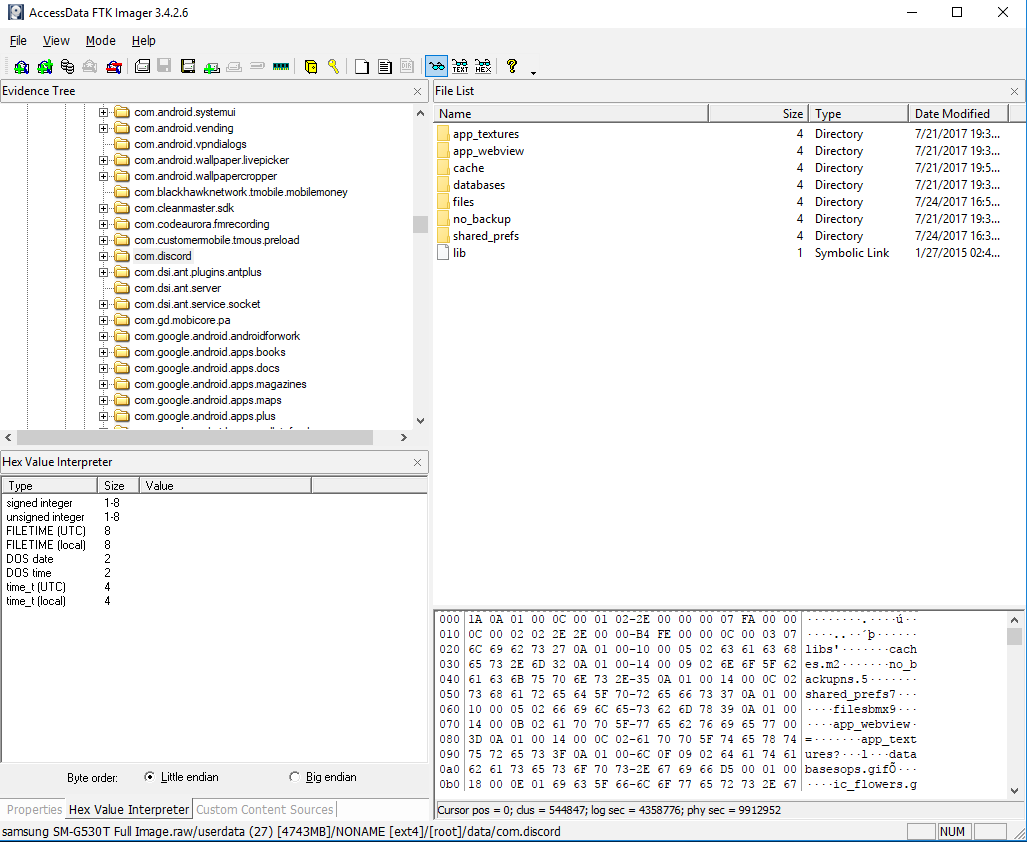Image resolution: width=1027 pixels, height=842 pixels.
Task: Switch to Custom Content Sources tab
Action: click(x=265, y=810)
